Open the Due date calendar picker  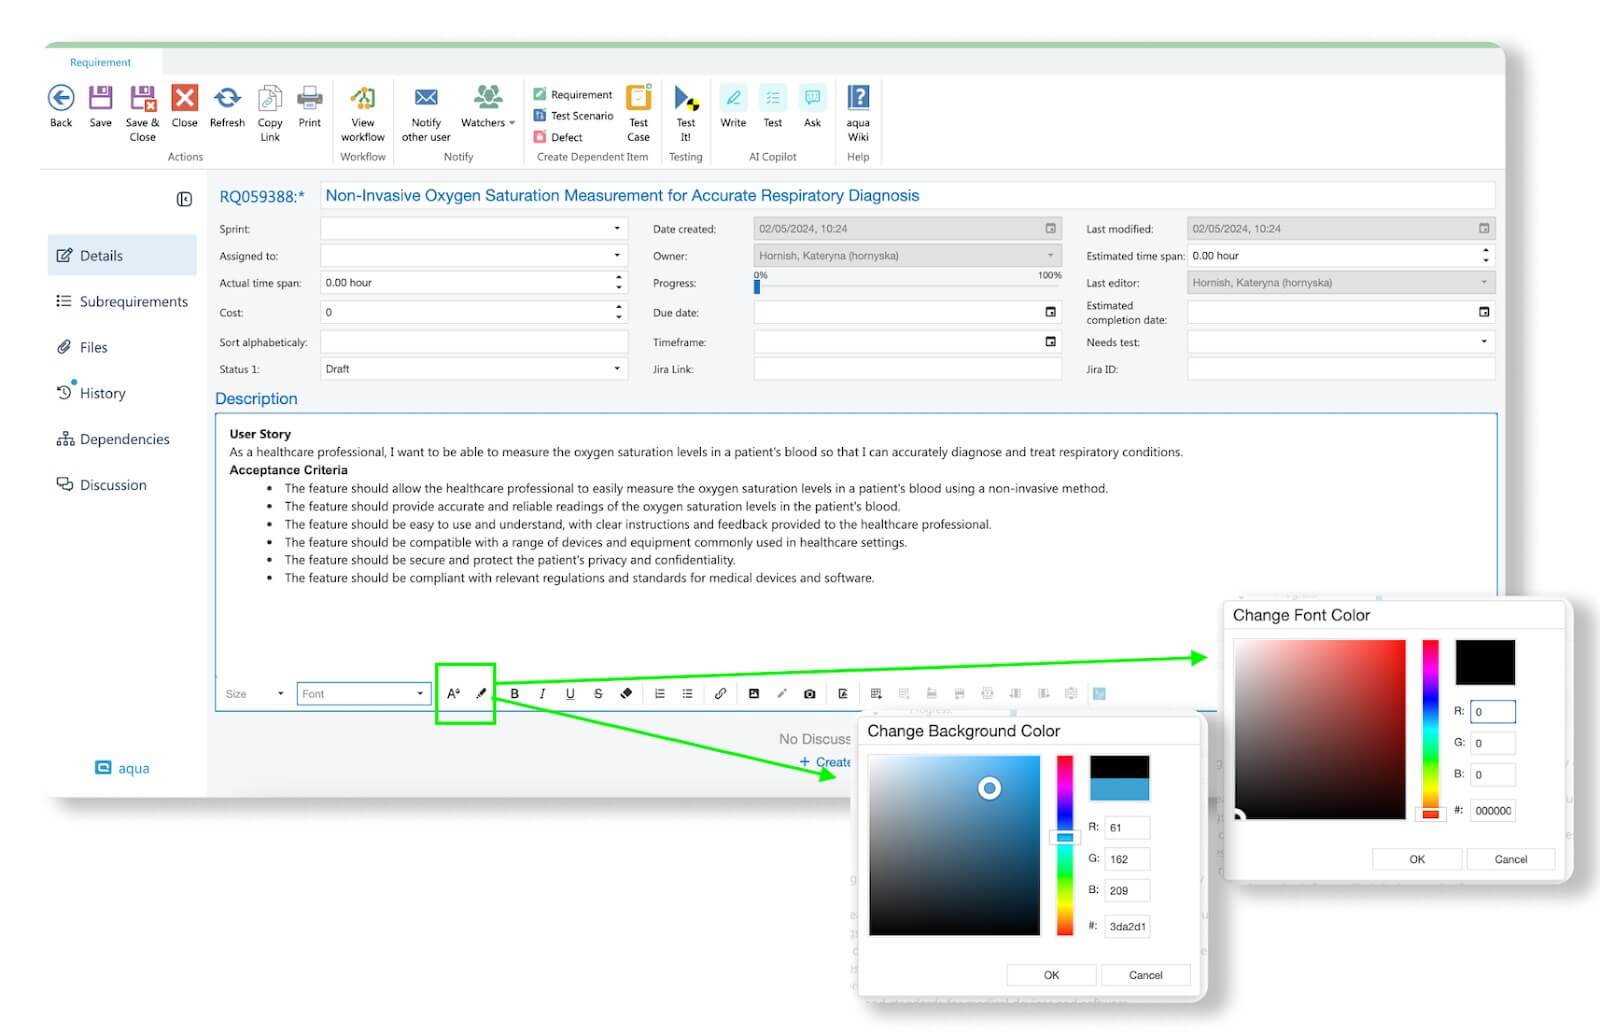click(x=1050, y=312)
